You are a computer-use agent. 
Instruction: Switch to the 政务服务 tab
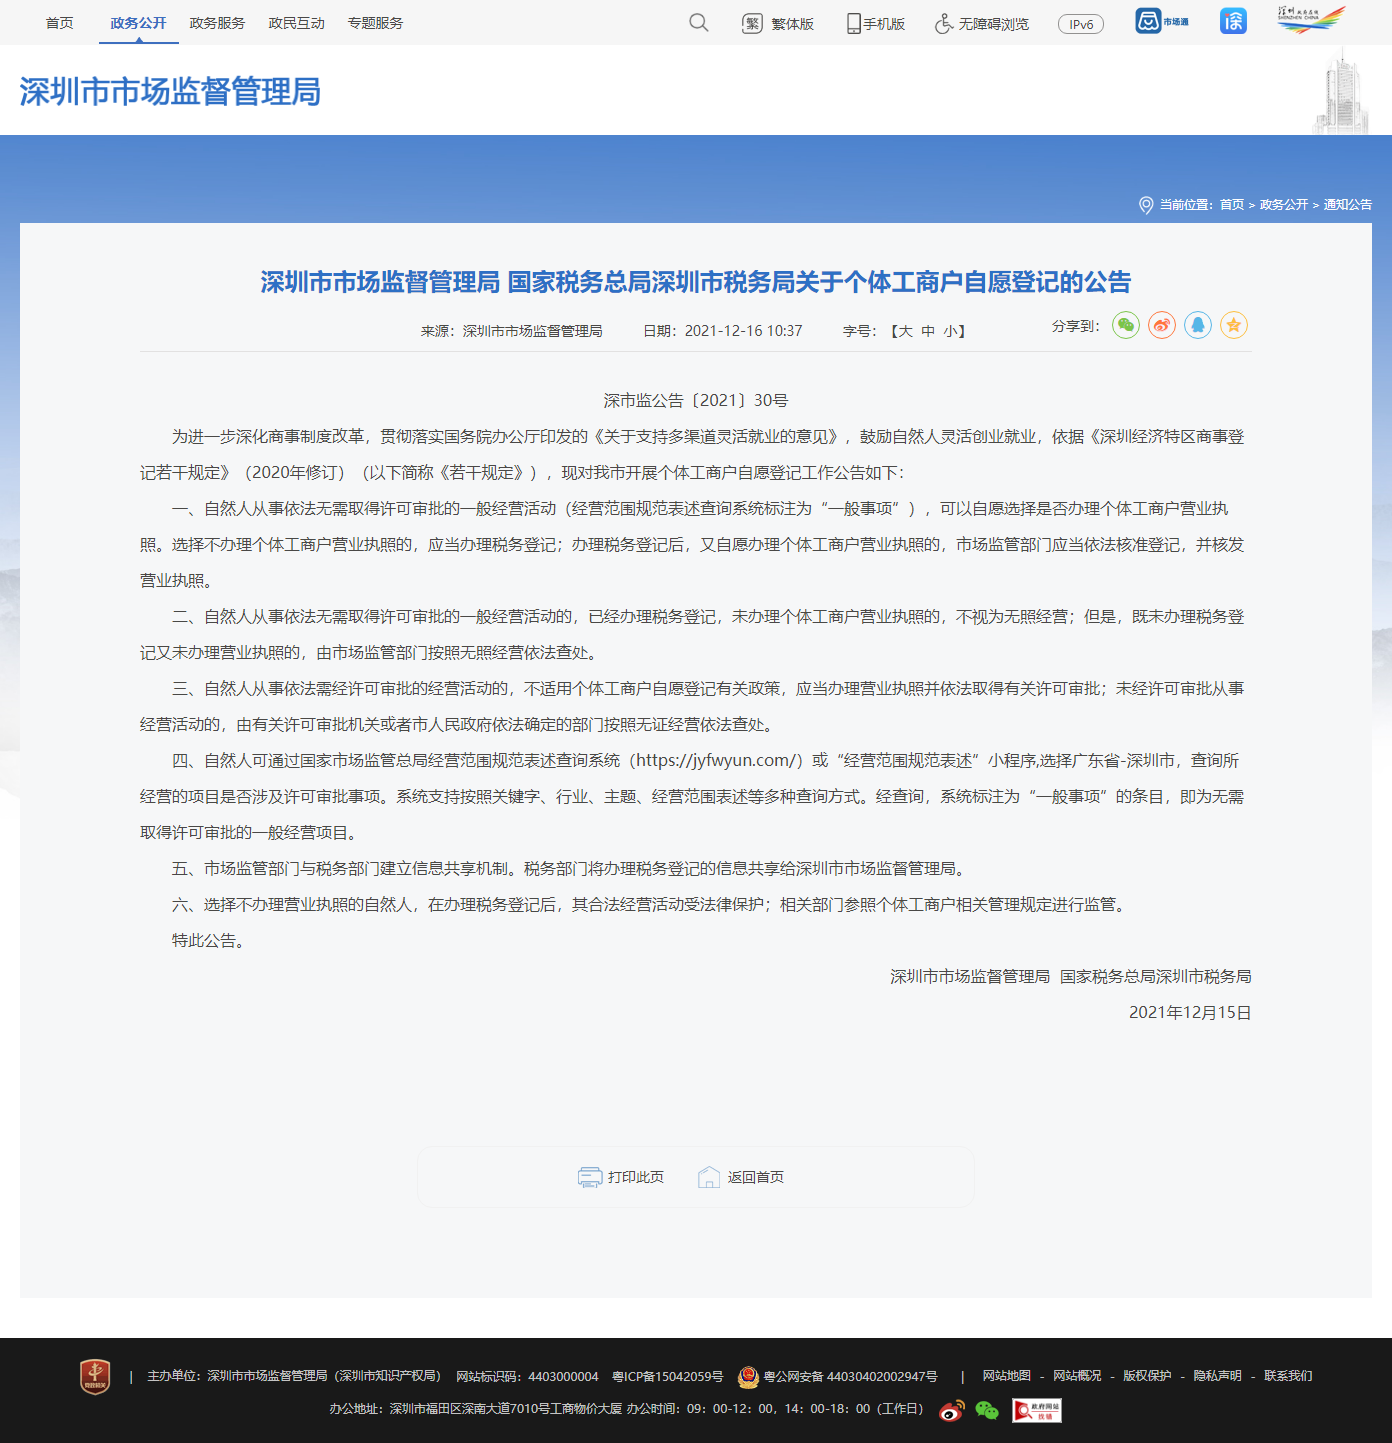215,22
